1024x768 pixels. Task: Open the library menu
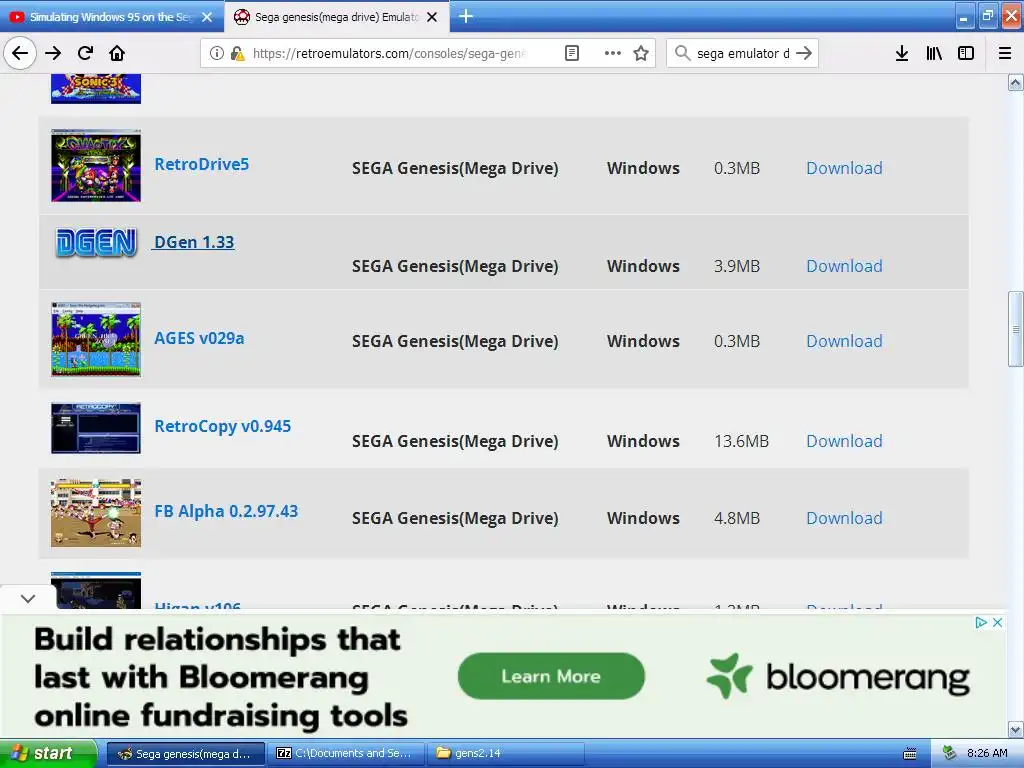[934, 53]
